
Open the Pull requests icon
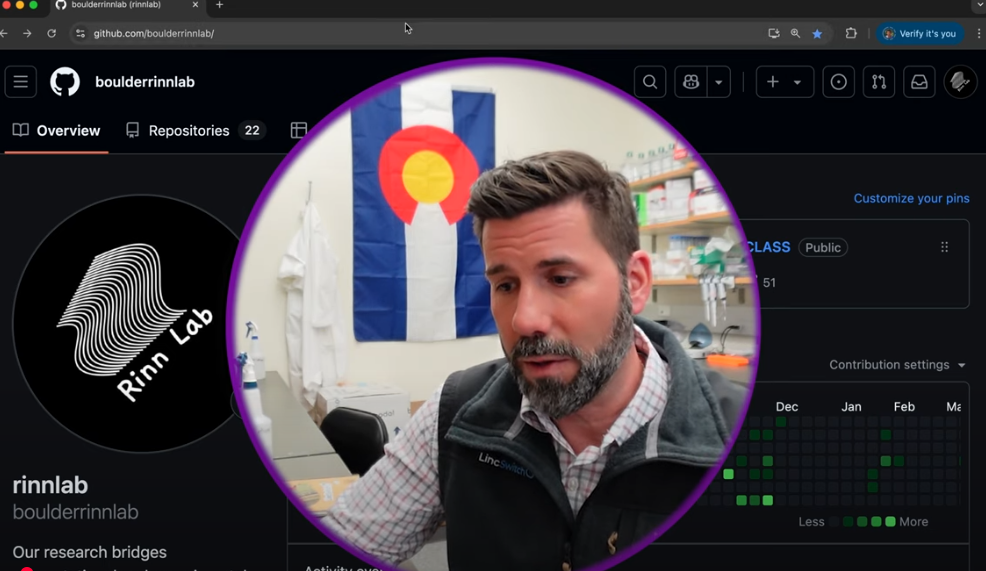(879, 82)
